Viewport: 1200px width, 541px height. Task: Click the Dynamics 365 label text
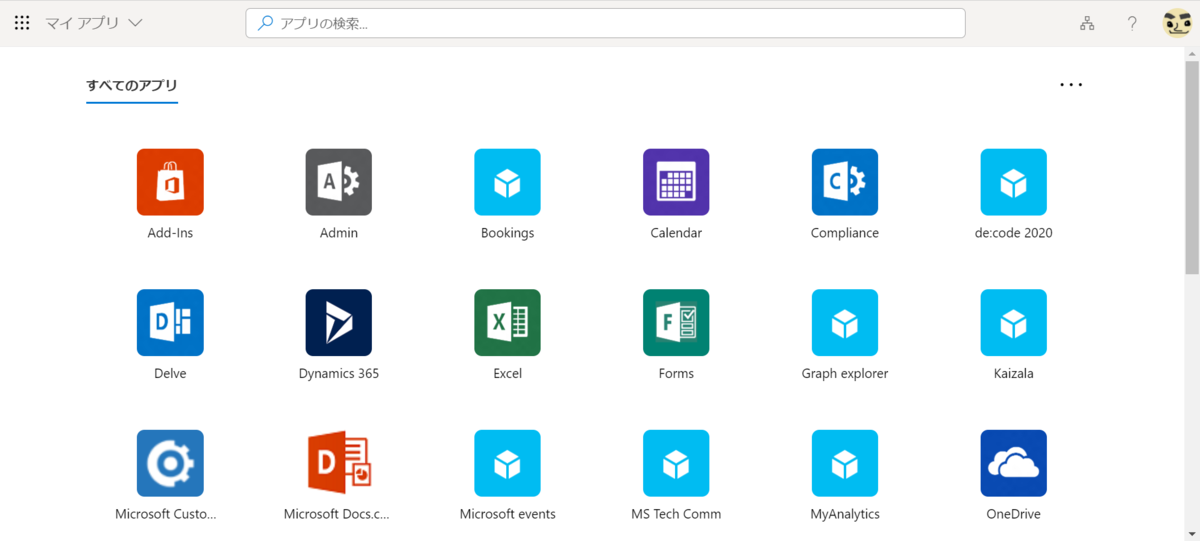339,374
